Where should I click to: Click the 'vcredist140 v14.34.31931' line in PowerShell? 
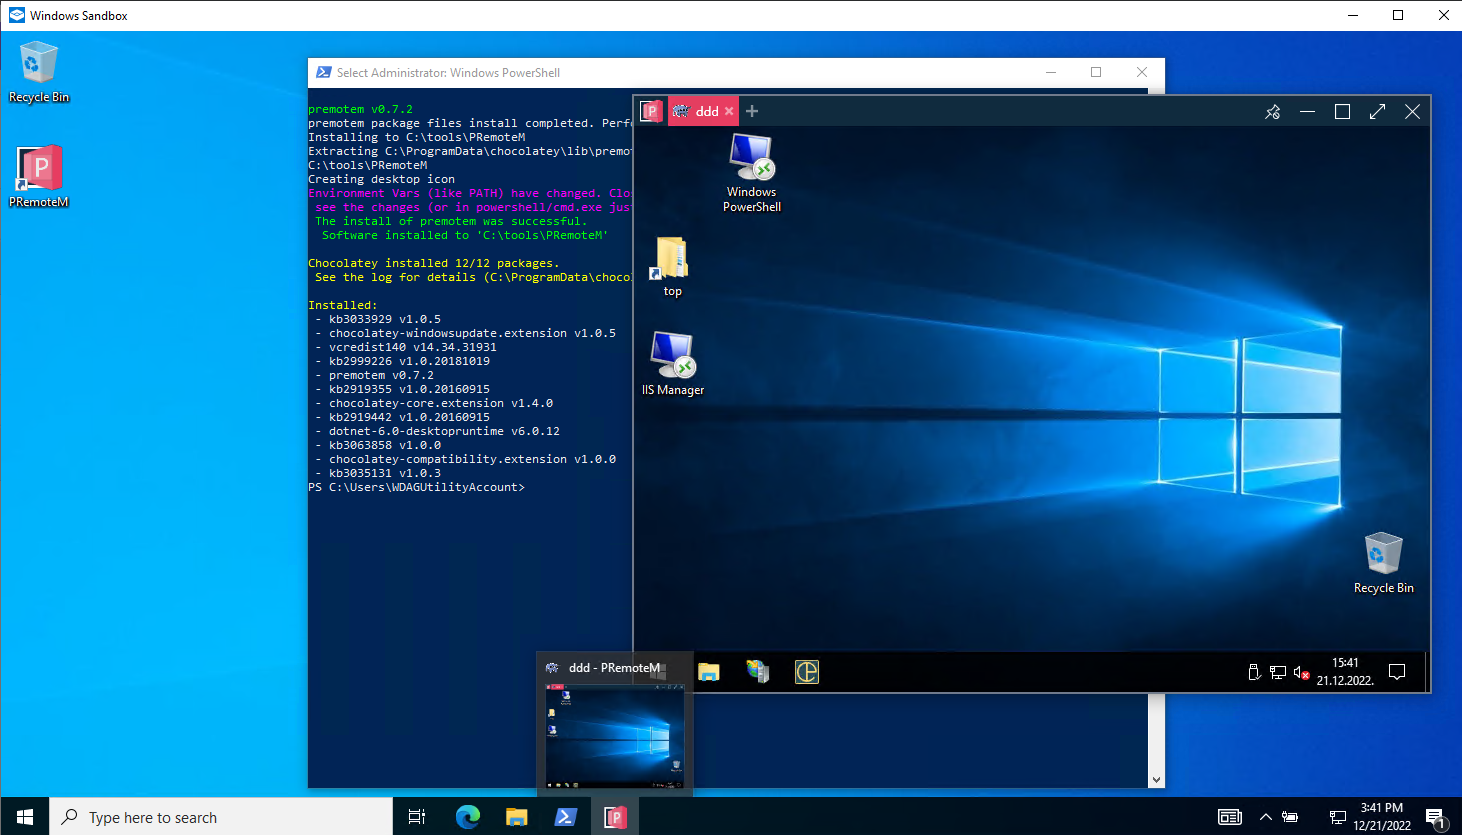413,347
